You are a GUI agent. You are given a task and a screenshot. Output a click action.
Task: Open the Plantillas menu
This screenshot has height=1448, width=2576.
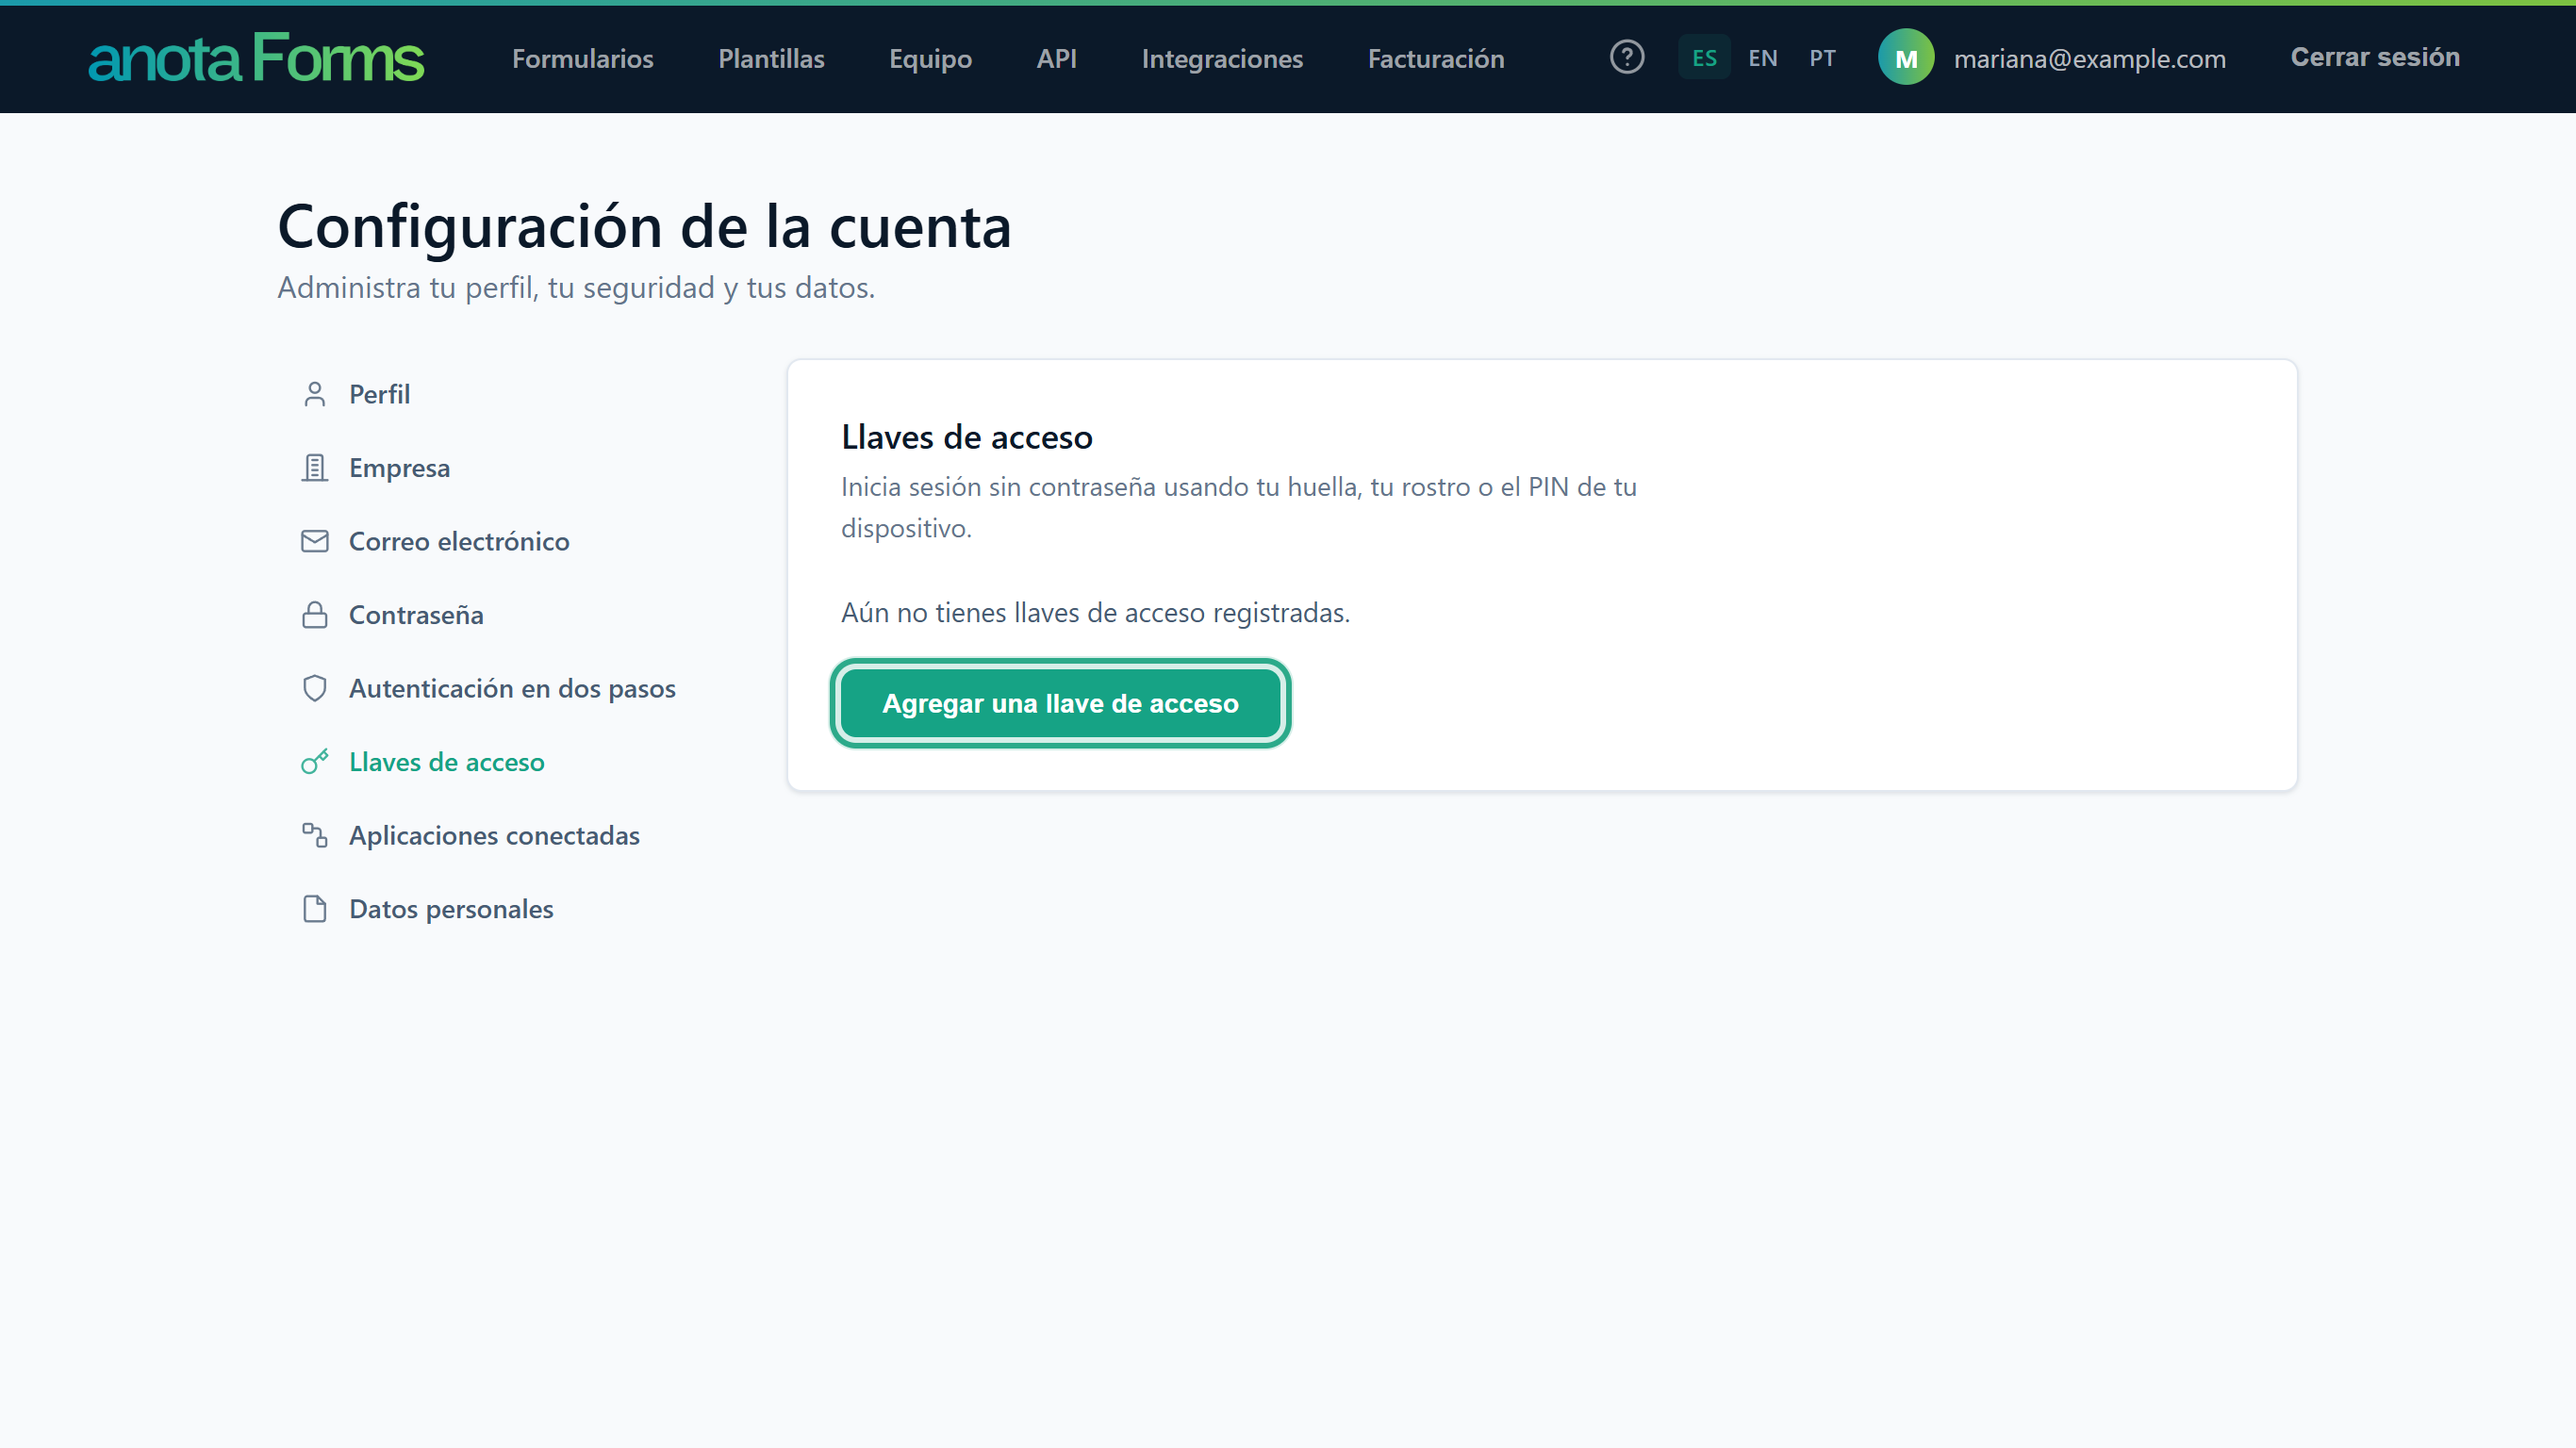771,59
